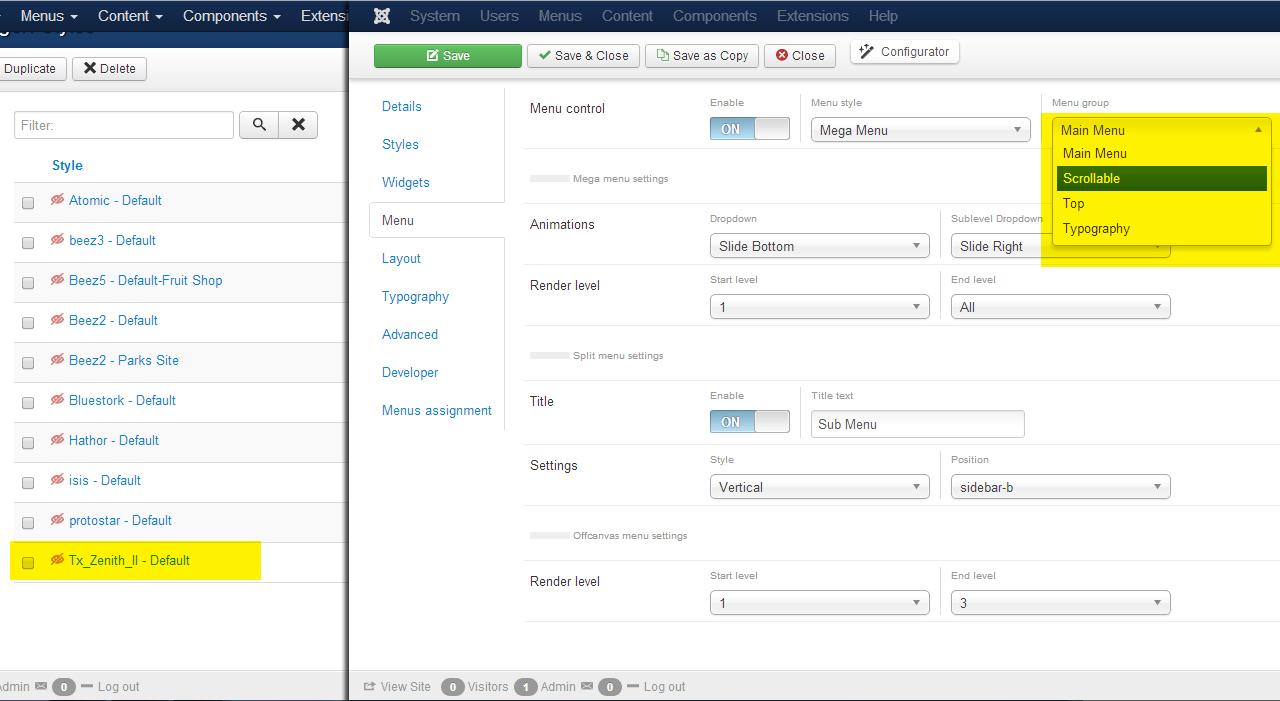Open the End level All dropdown
Viewport: 1280px width, 701px height.
(1060, 306)
